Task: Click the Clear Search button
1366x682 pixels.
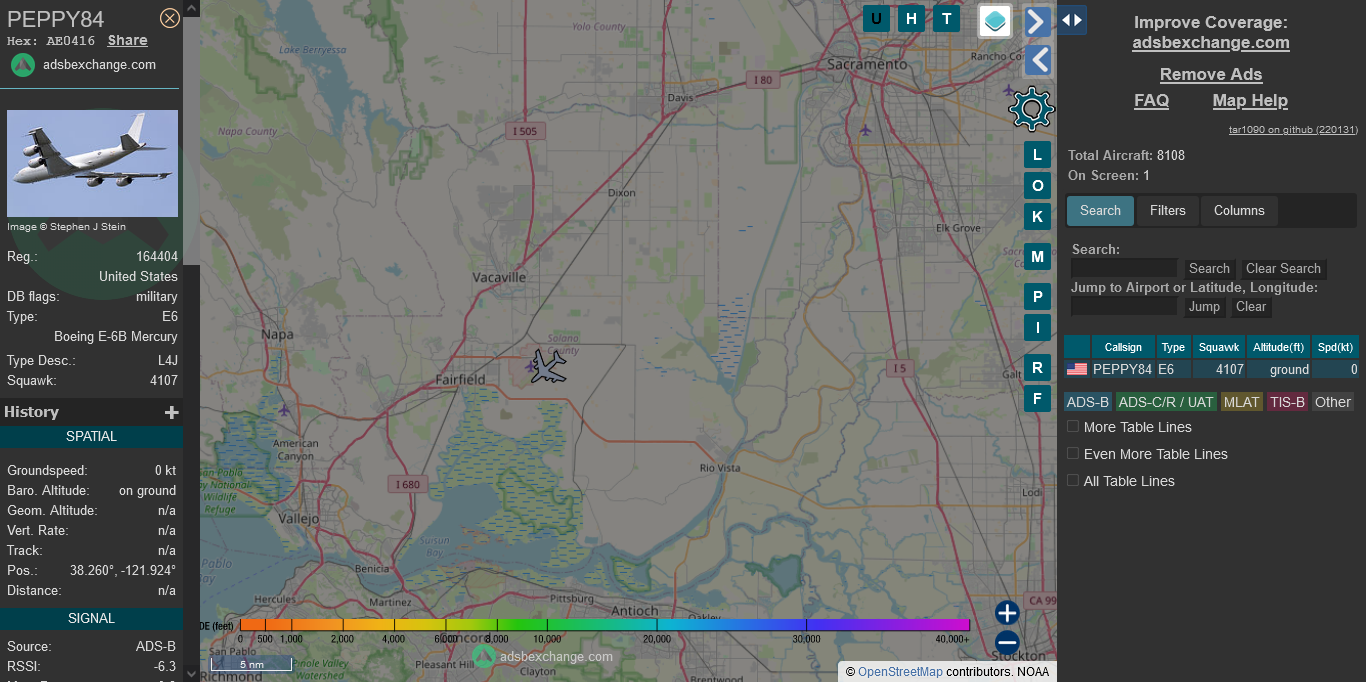Action: click(x=1283, y=269)
